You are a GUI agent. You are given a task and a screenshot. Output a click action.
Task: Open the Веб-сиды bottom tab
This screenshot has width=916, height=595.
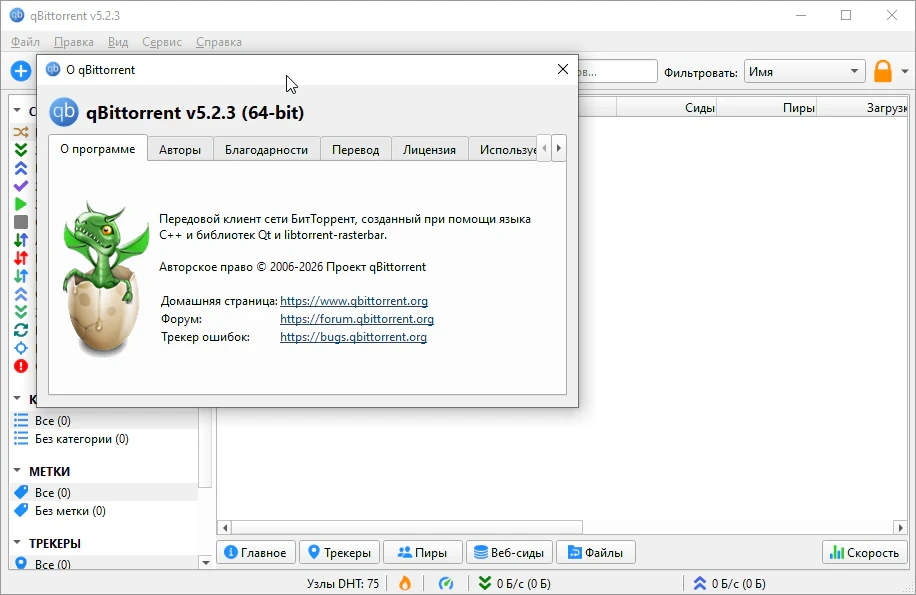click(x=509, y=552)
